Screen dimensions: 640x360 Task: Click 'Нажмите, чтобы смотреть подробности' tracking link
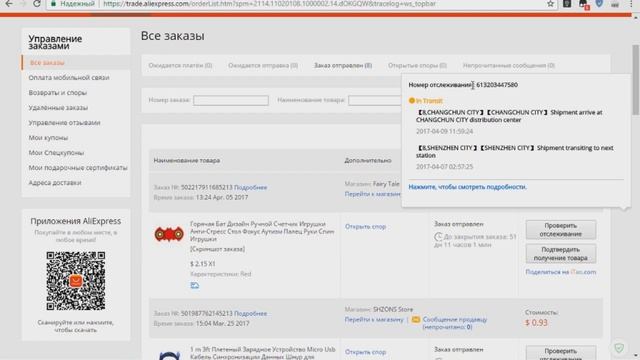(467, 187)
